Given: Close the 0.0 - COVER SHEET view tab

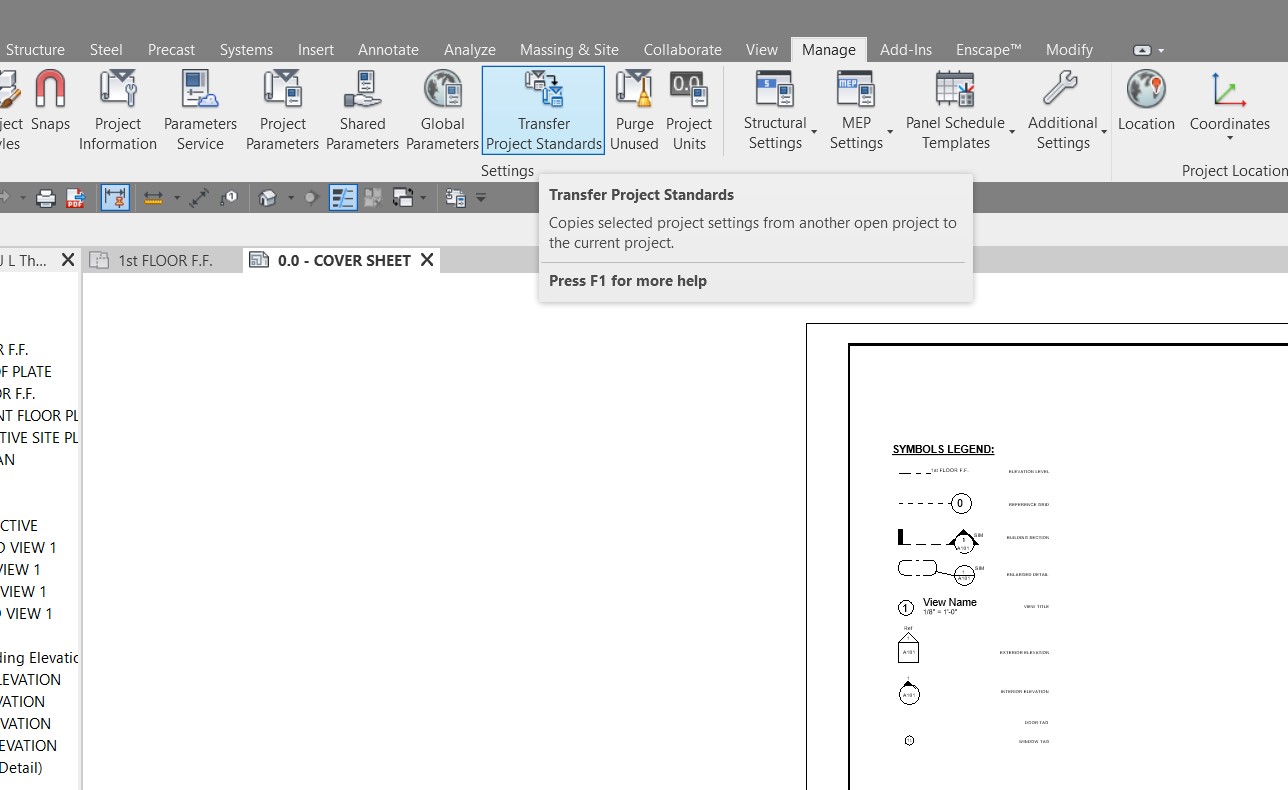Looking at the screenshot, I should (x=426, y=260).
